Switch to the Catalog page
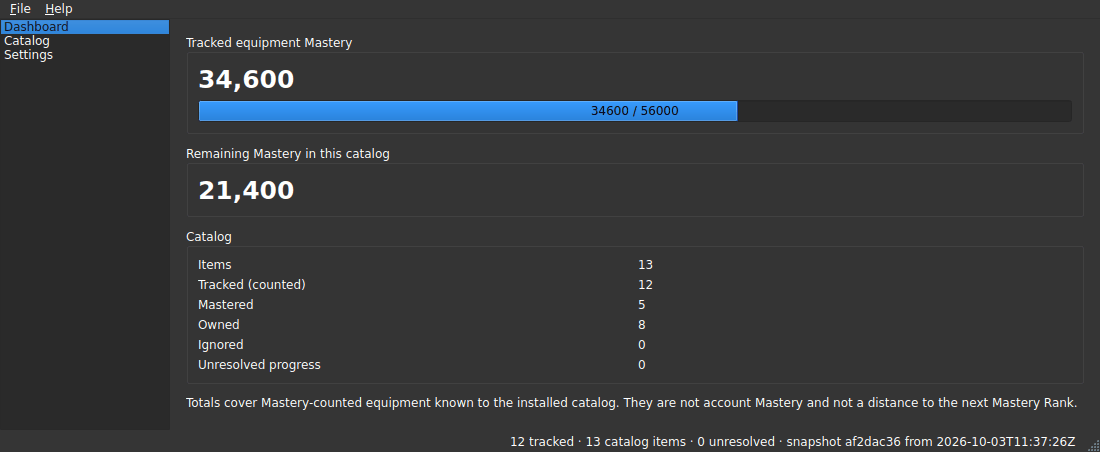The image size is (1100, 452). (x=85, y=41)
